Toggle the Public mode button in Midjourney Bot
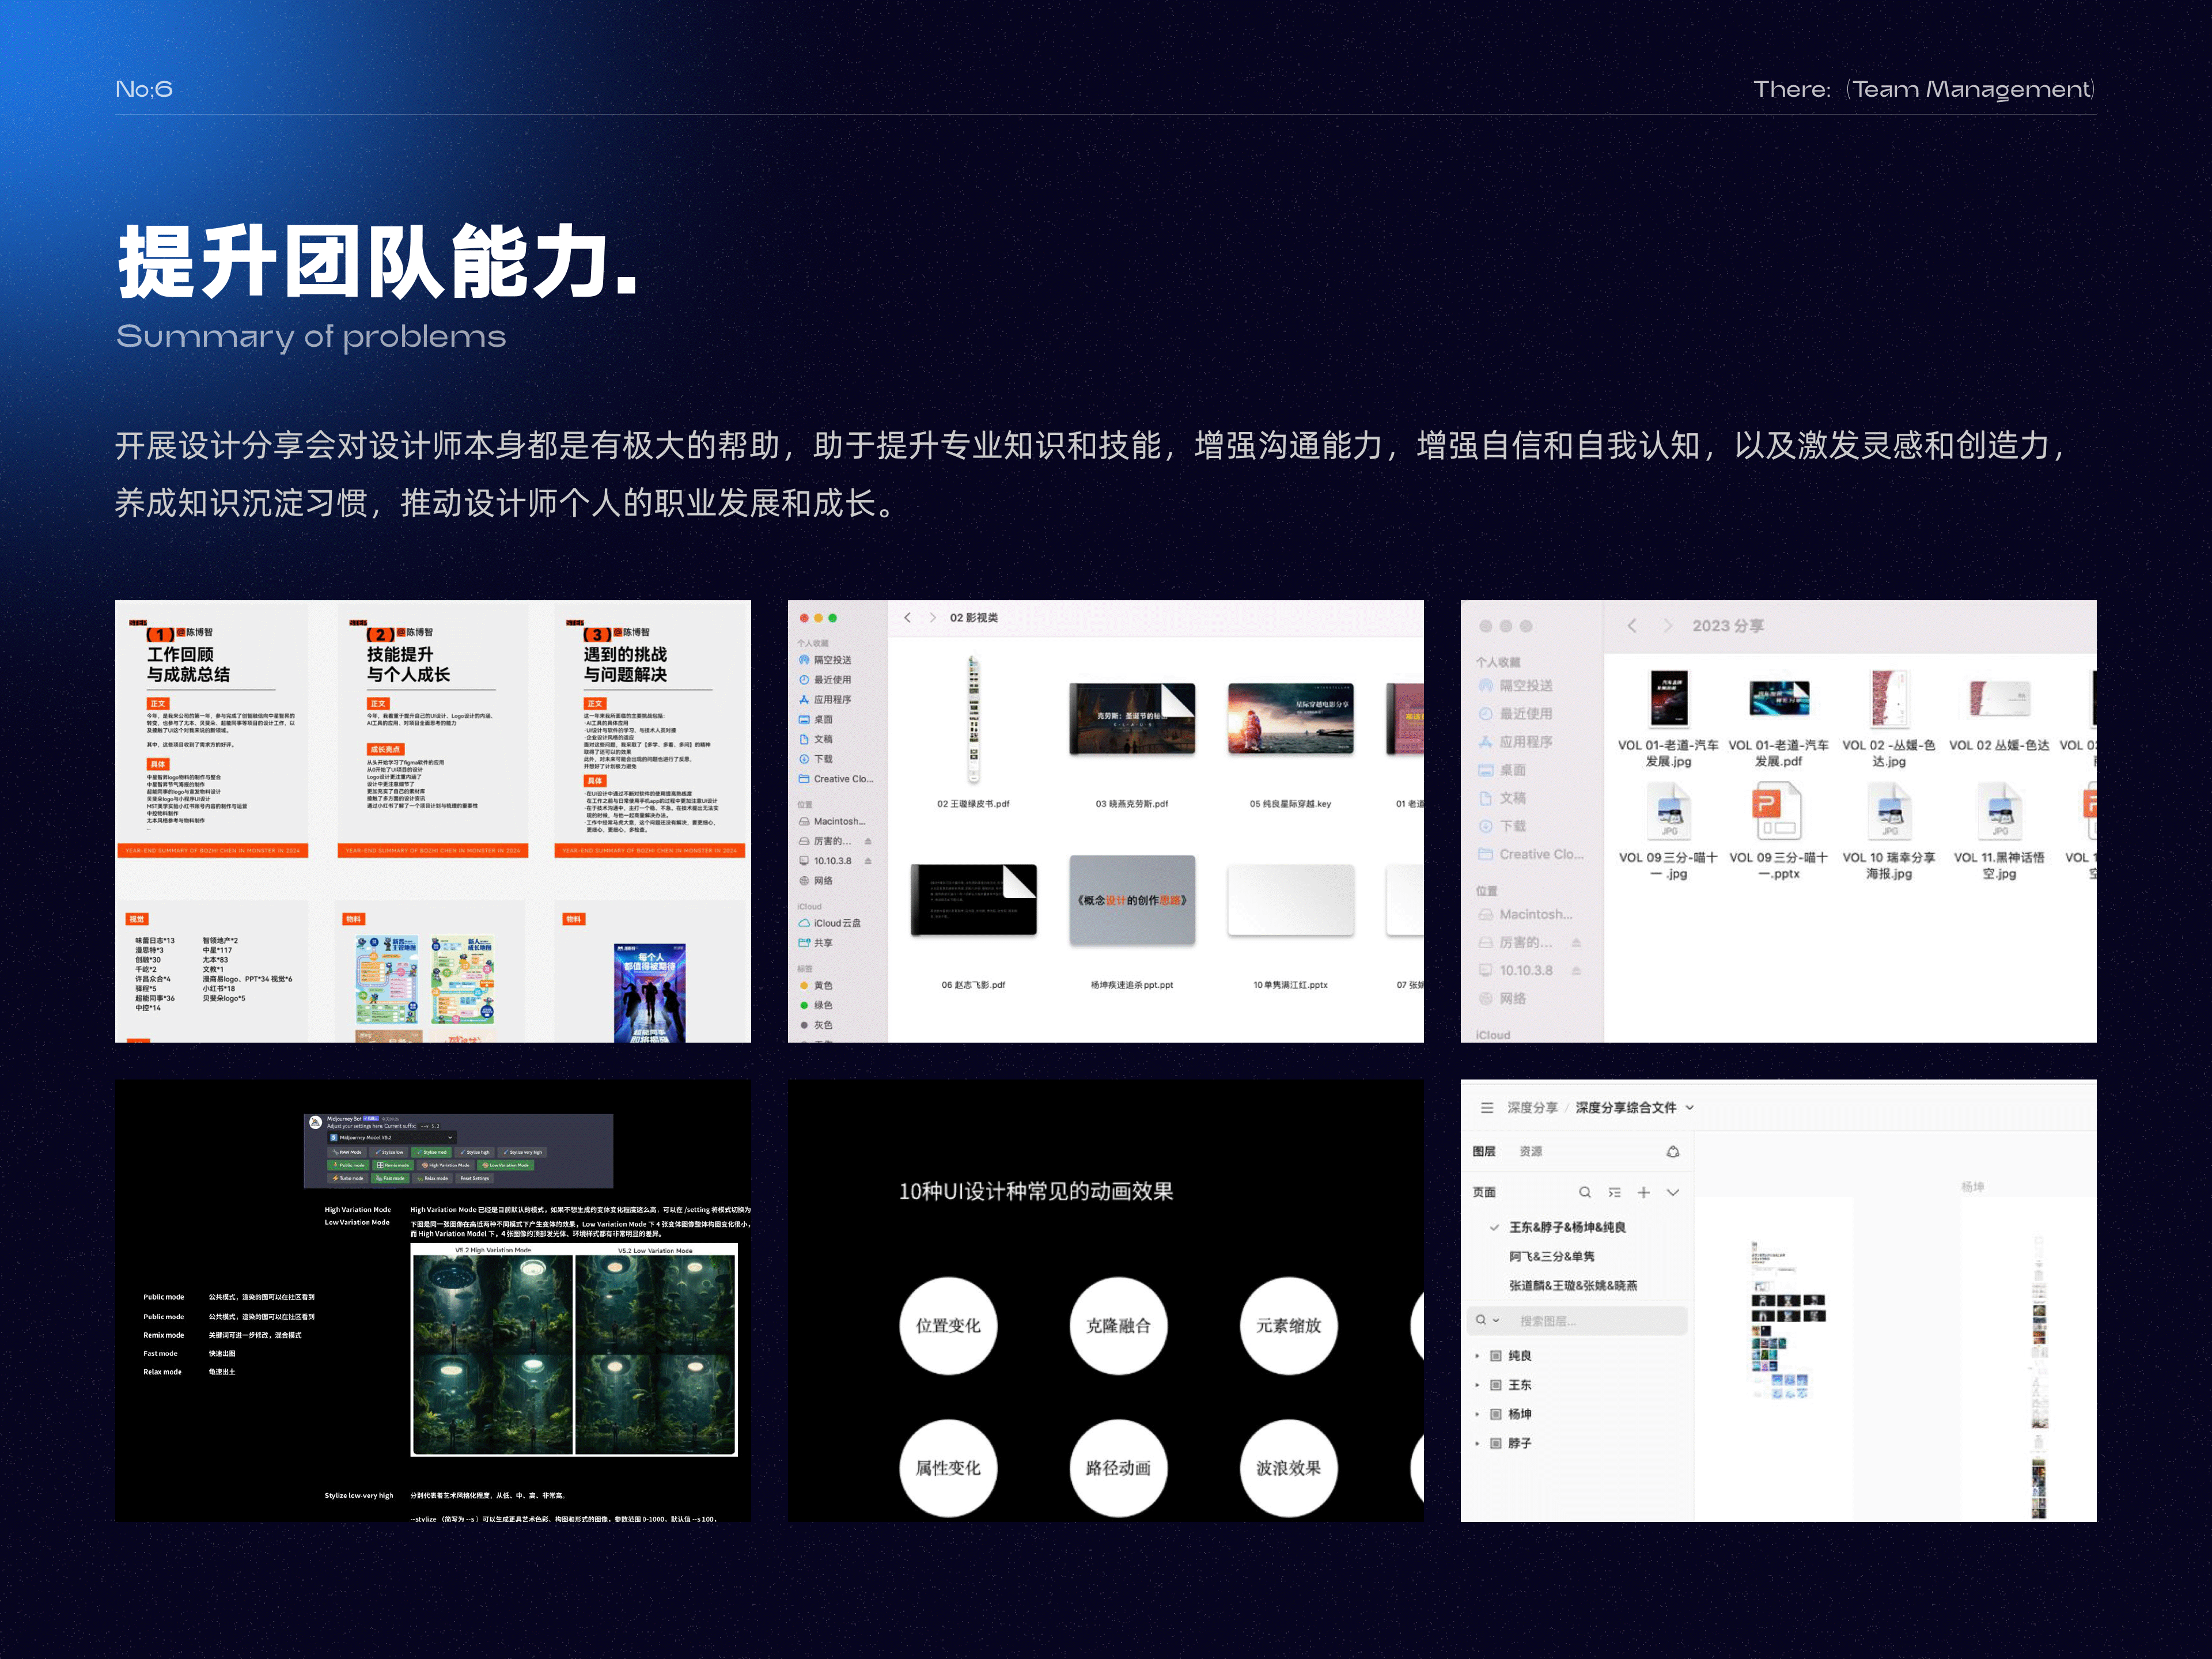The image size is (2212, 1659). click(x=349, y=1166)
